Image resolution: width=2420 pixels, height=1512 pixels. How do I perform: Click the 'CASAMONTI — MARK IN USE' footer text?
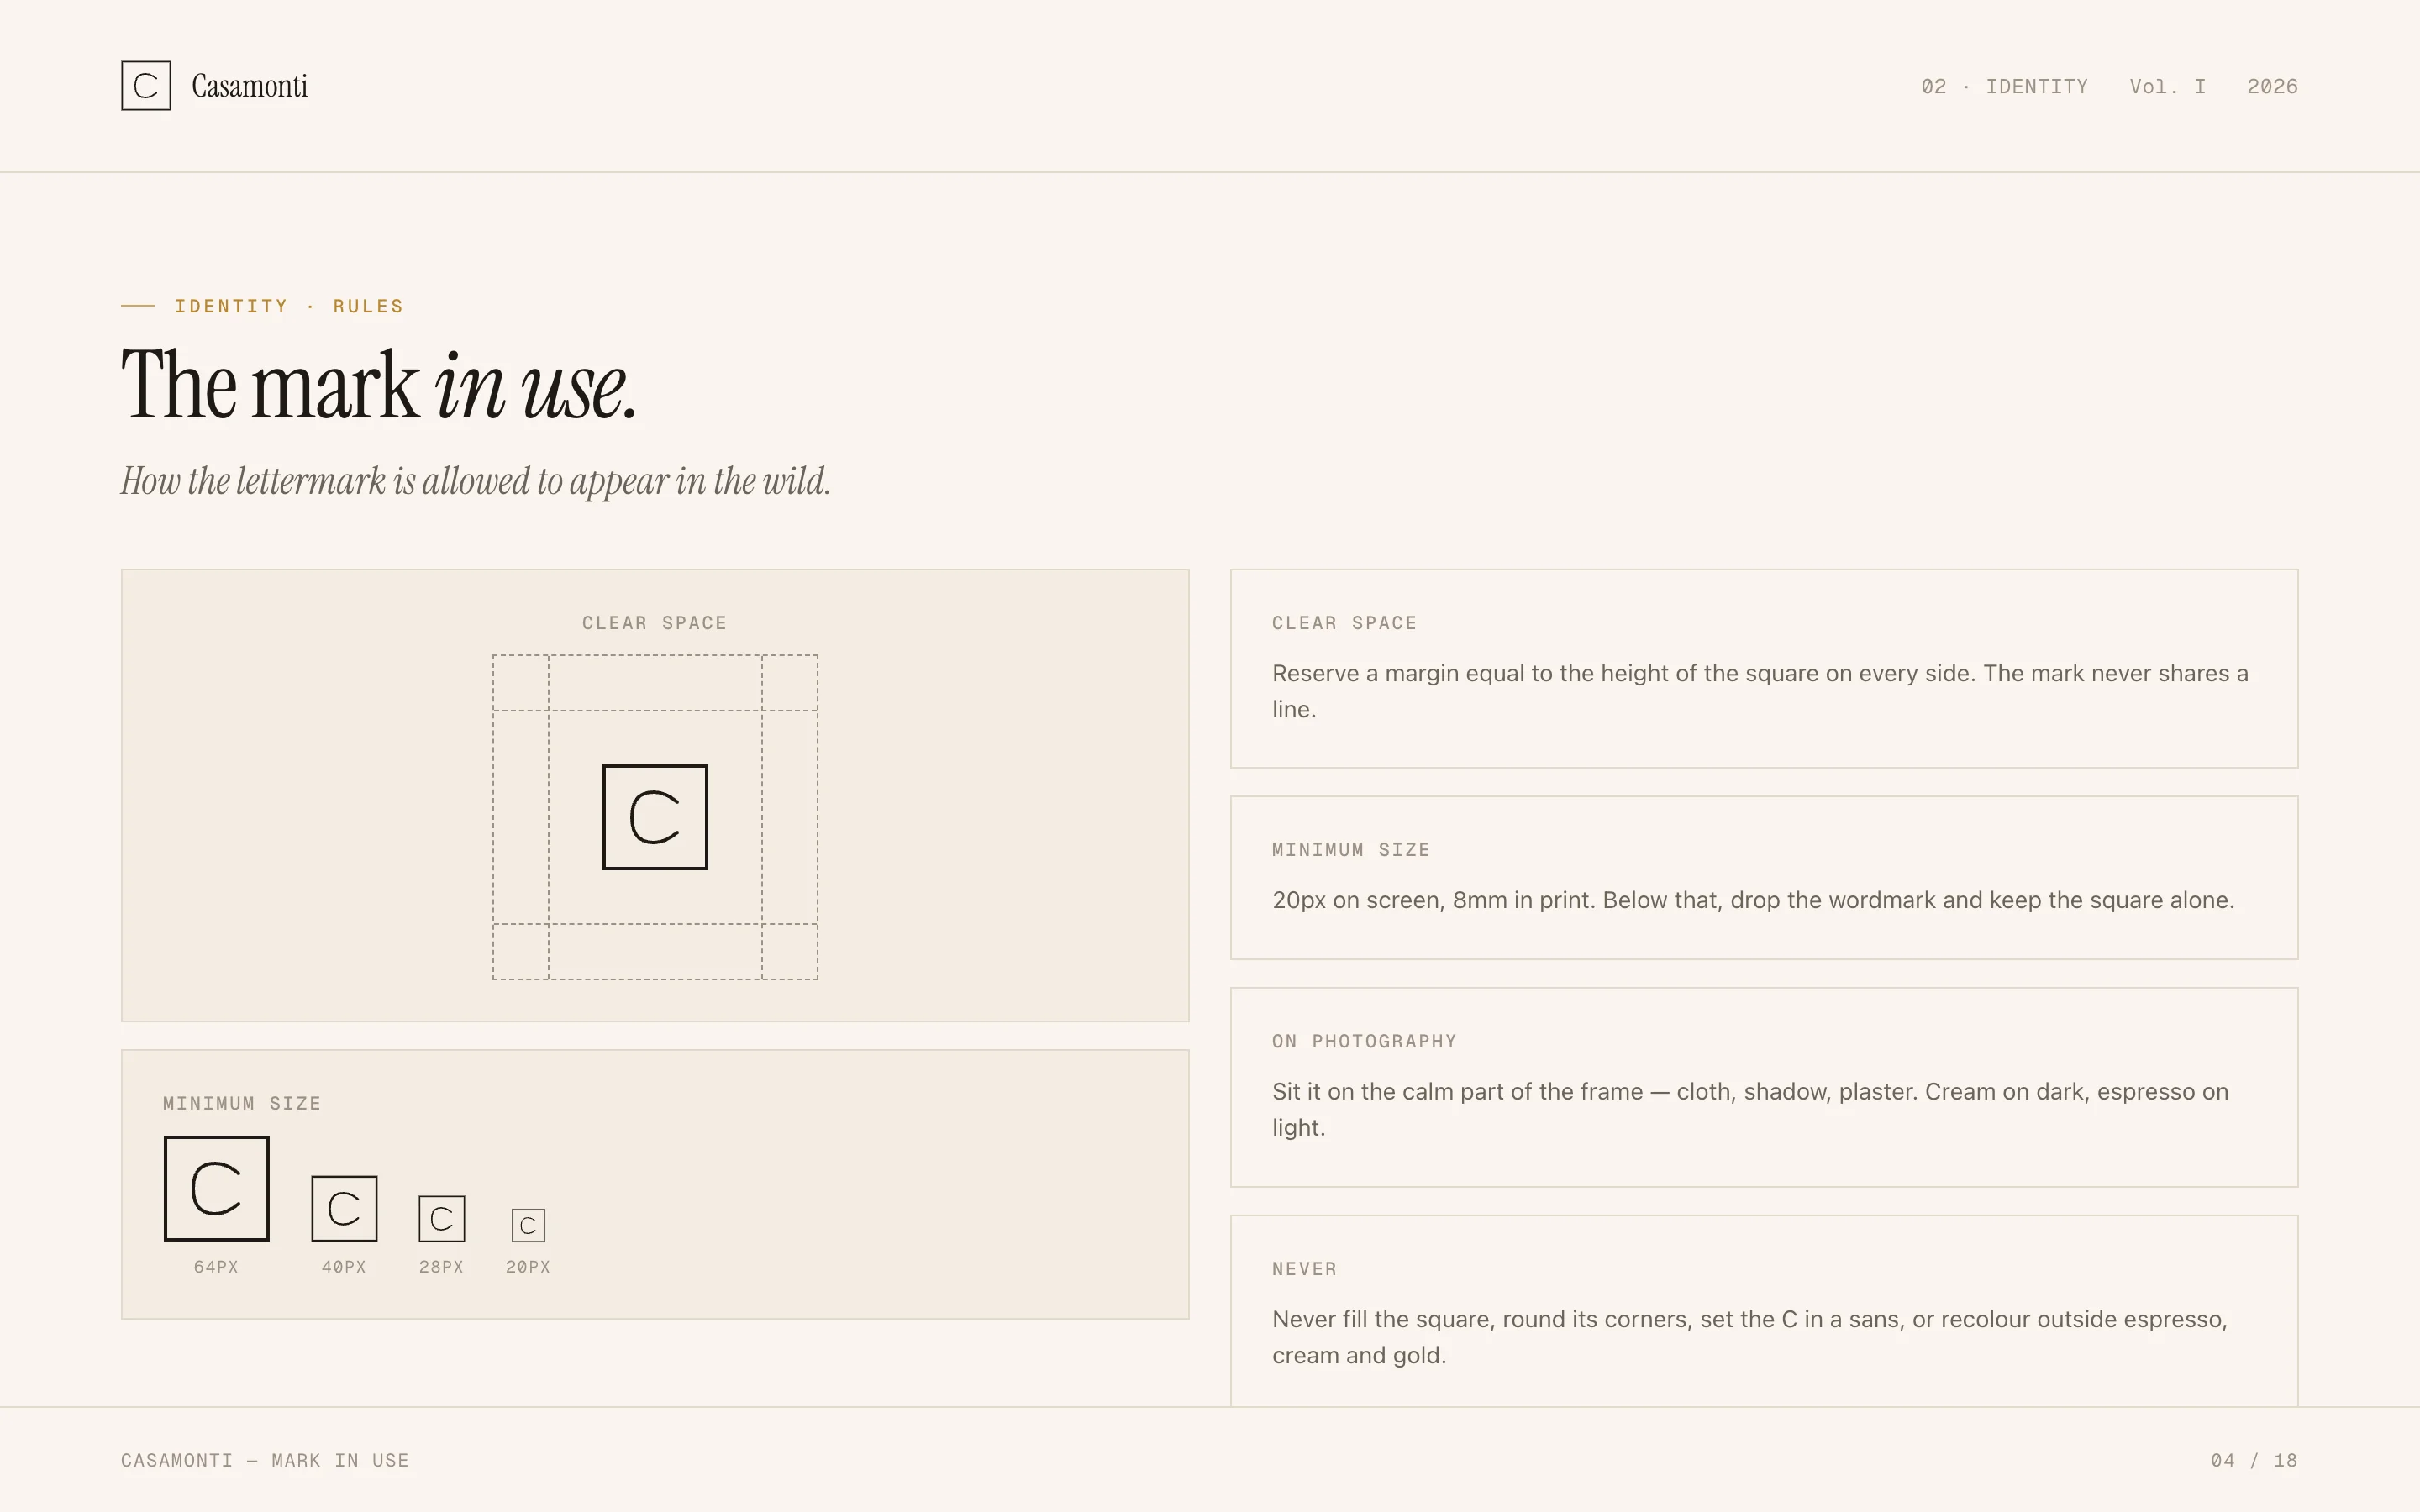265,1460
